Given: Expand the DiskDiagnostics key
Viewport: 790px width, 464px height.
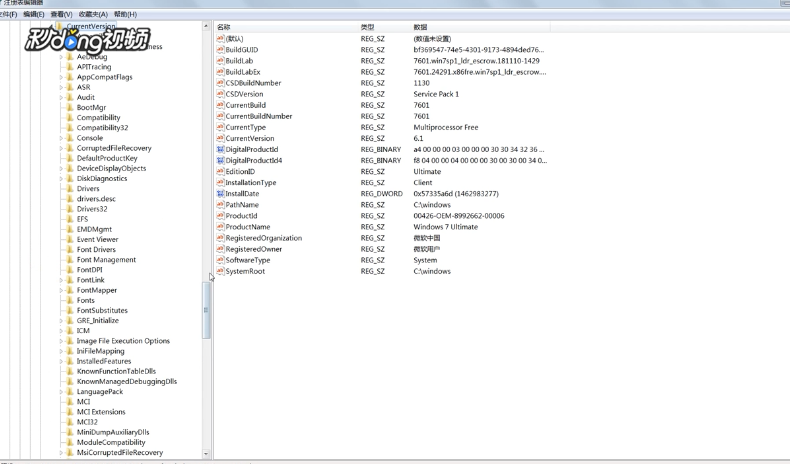Looking at the screenshot, I should pyautogui.click(x=61, y=178).
